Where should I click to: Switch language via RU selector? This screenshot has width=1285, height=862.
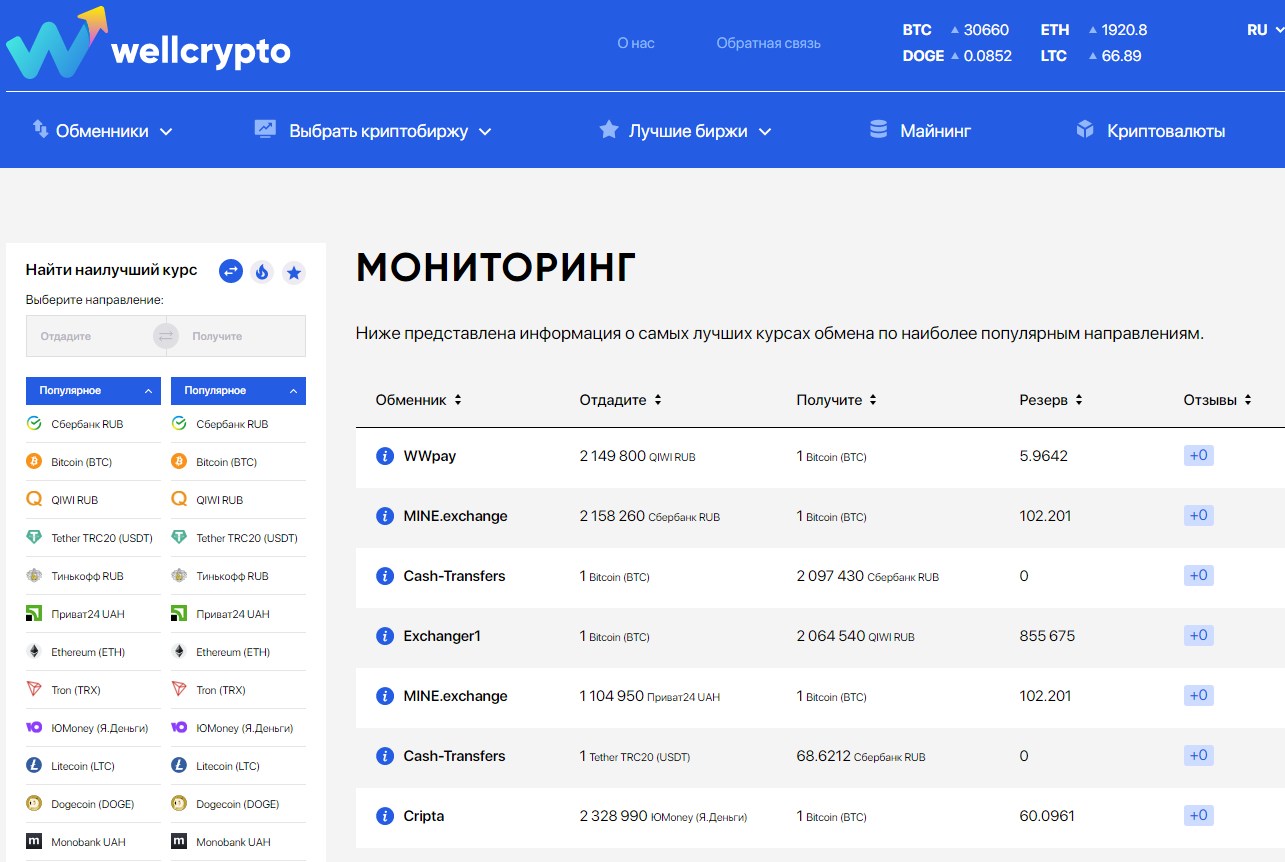(x=1264, y=30)
